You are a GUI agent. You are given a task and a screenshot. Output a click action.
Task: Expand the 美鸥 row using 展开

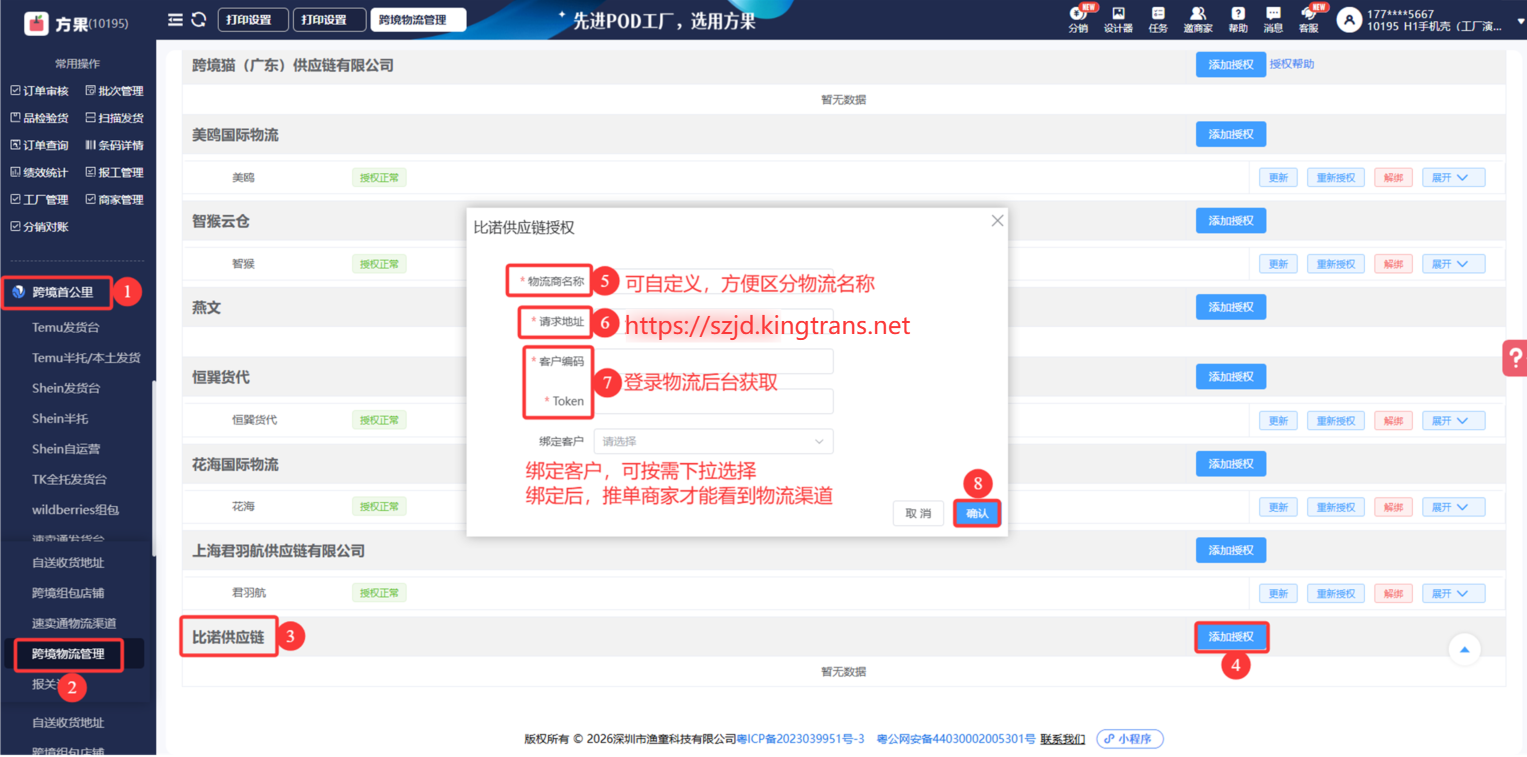[1452, 178]
